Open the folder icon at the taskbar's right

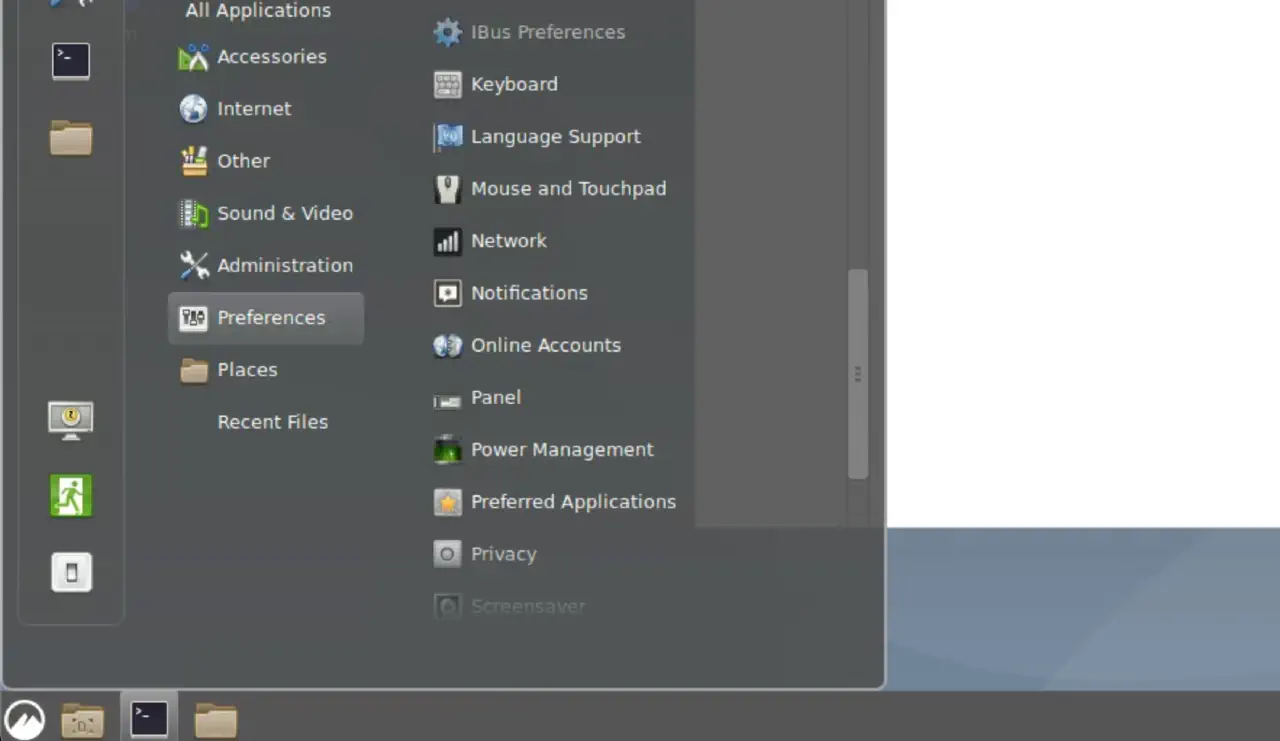pyautogui.click(x=215, y=719)
